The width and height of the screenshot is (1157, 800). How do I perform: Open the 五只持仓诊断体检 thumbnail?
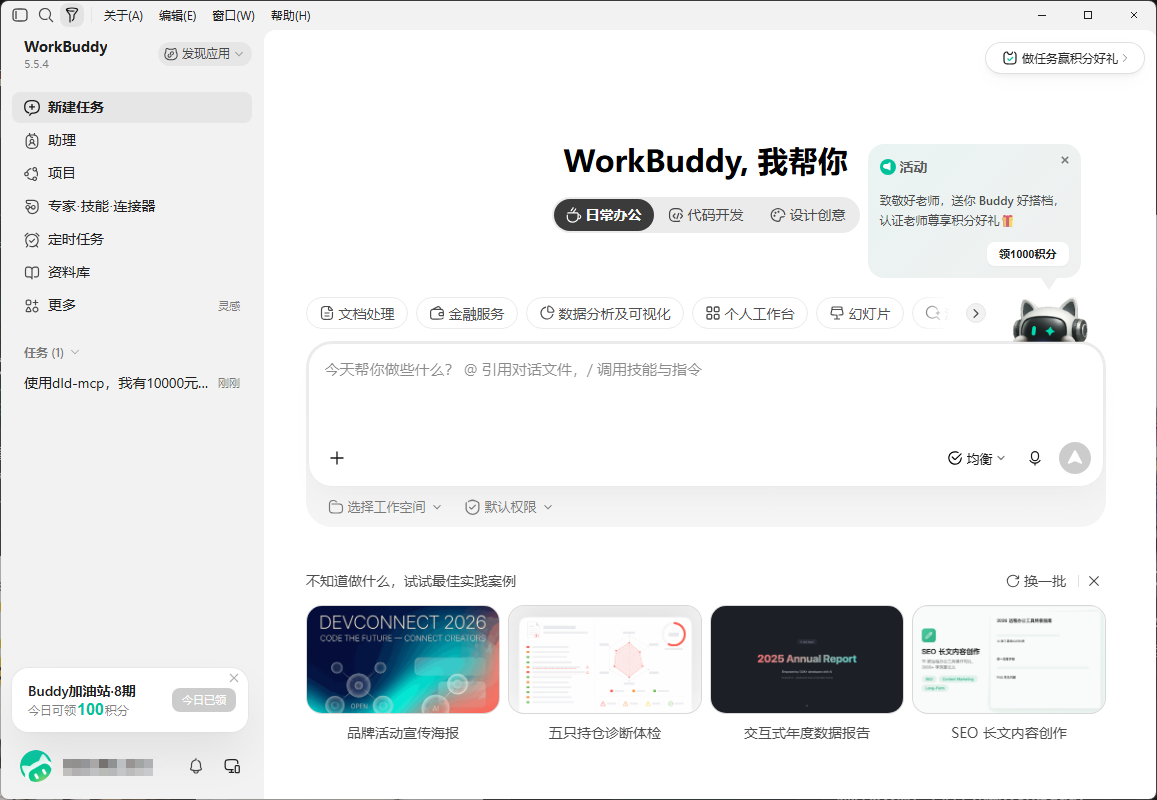coord(605,660)
